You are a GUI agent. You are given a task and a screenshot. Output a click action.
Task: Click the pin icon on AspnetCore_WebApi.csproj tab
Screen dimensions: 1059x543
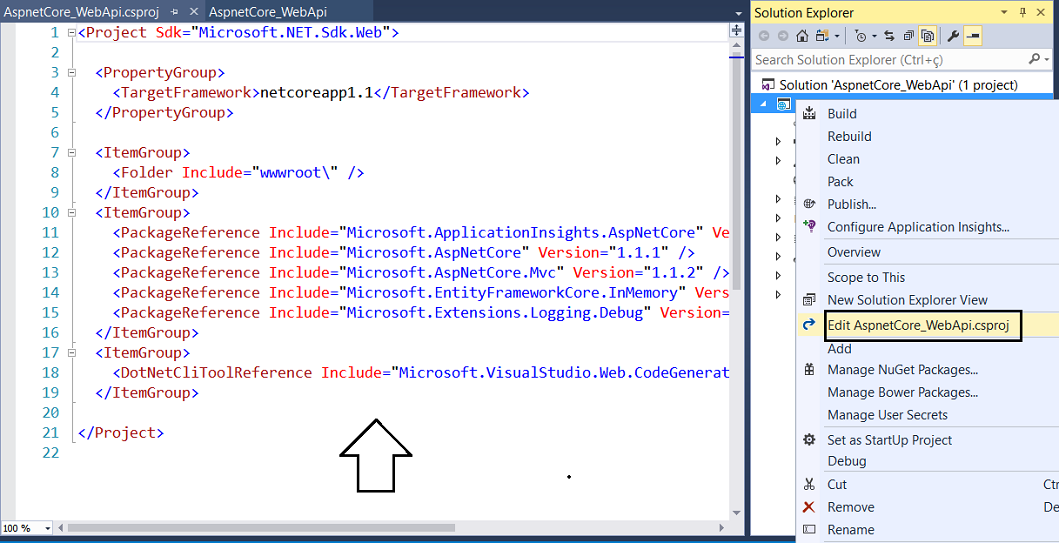tap(174, 12)
